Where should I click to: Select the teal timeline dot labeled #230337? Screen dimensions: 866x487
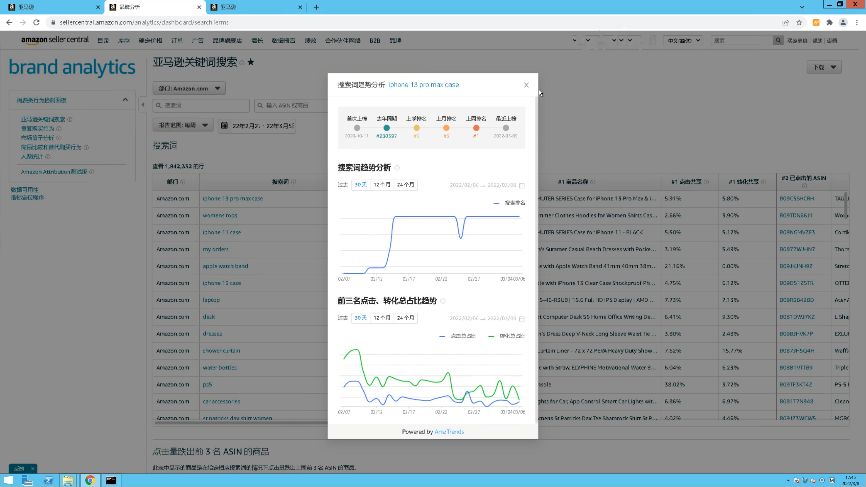click(387, 128)
